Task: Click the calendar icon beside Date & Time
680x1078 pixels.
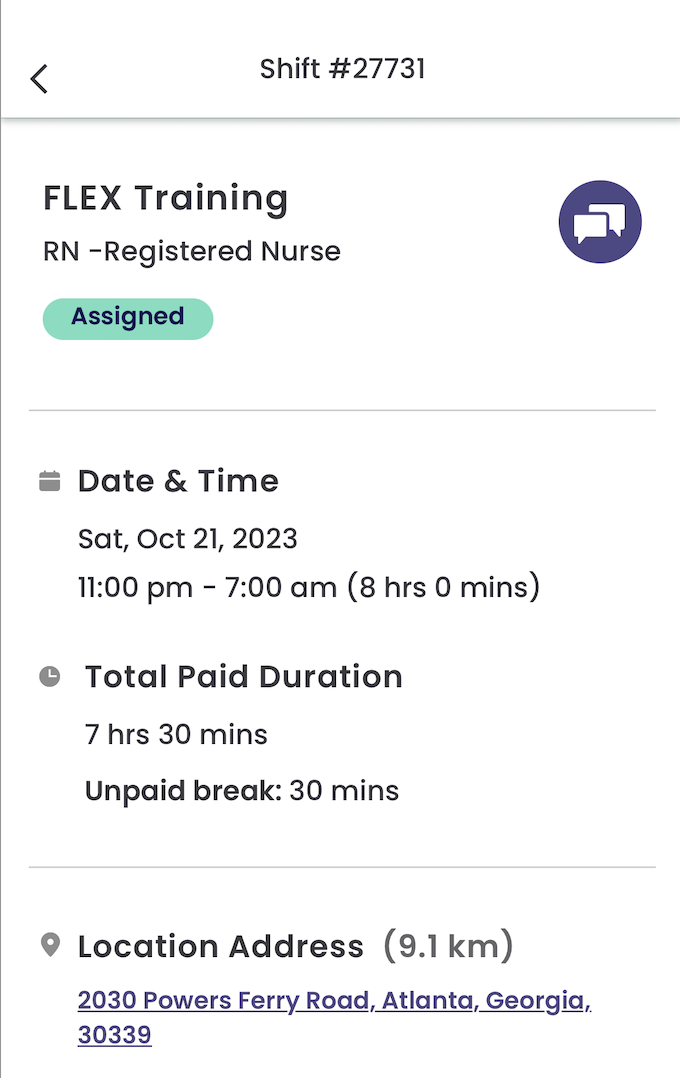Action: tap(50, 481)
